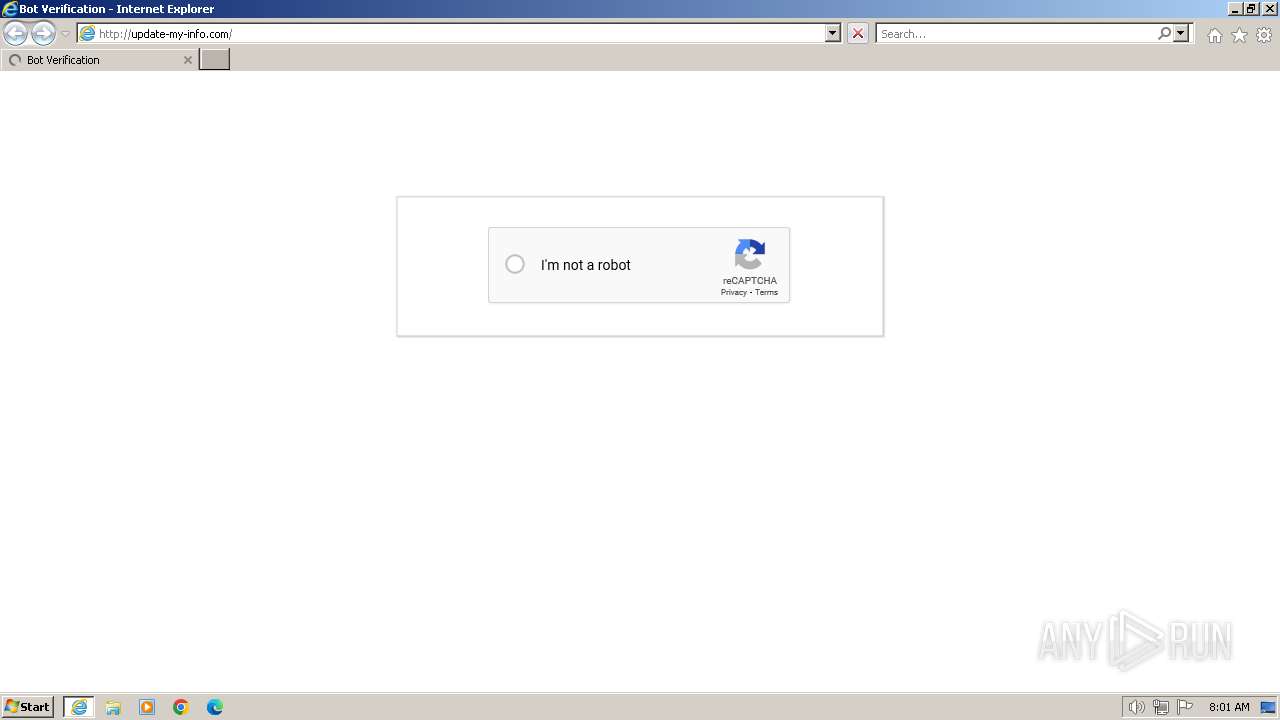Go back with the browser Back button

[x=15, y=34]
